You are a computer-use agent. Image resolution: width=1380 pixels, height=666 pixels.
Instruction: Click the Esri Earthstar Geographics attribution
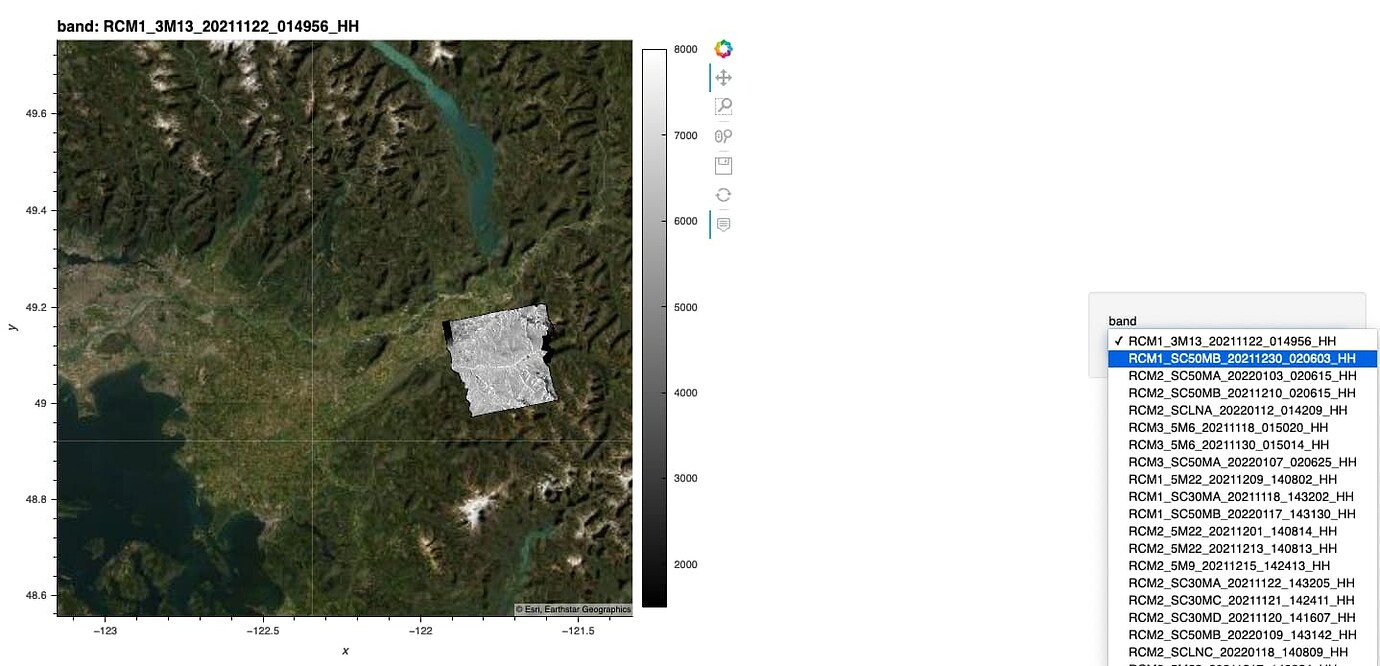(573, 609)
